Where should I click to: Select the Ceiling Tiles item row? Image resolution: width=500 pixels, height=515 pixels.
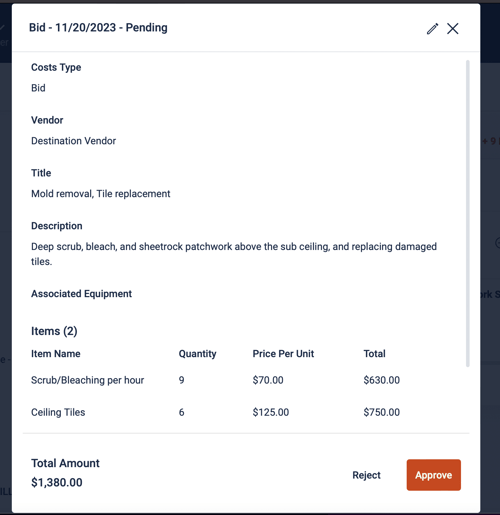tap(215, 412)
